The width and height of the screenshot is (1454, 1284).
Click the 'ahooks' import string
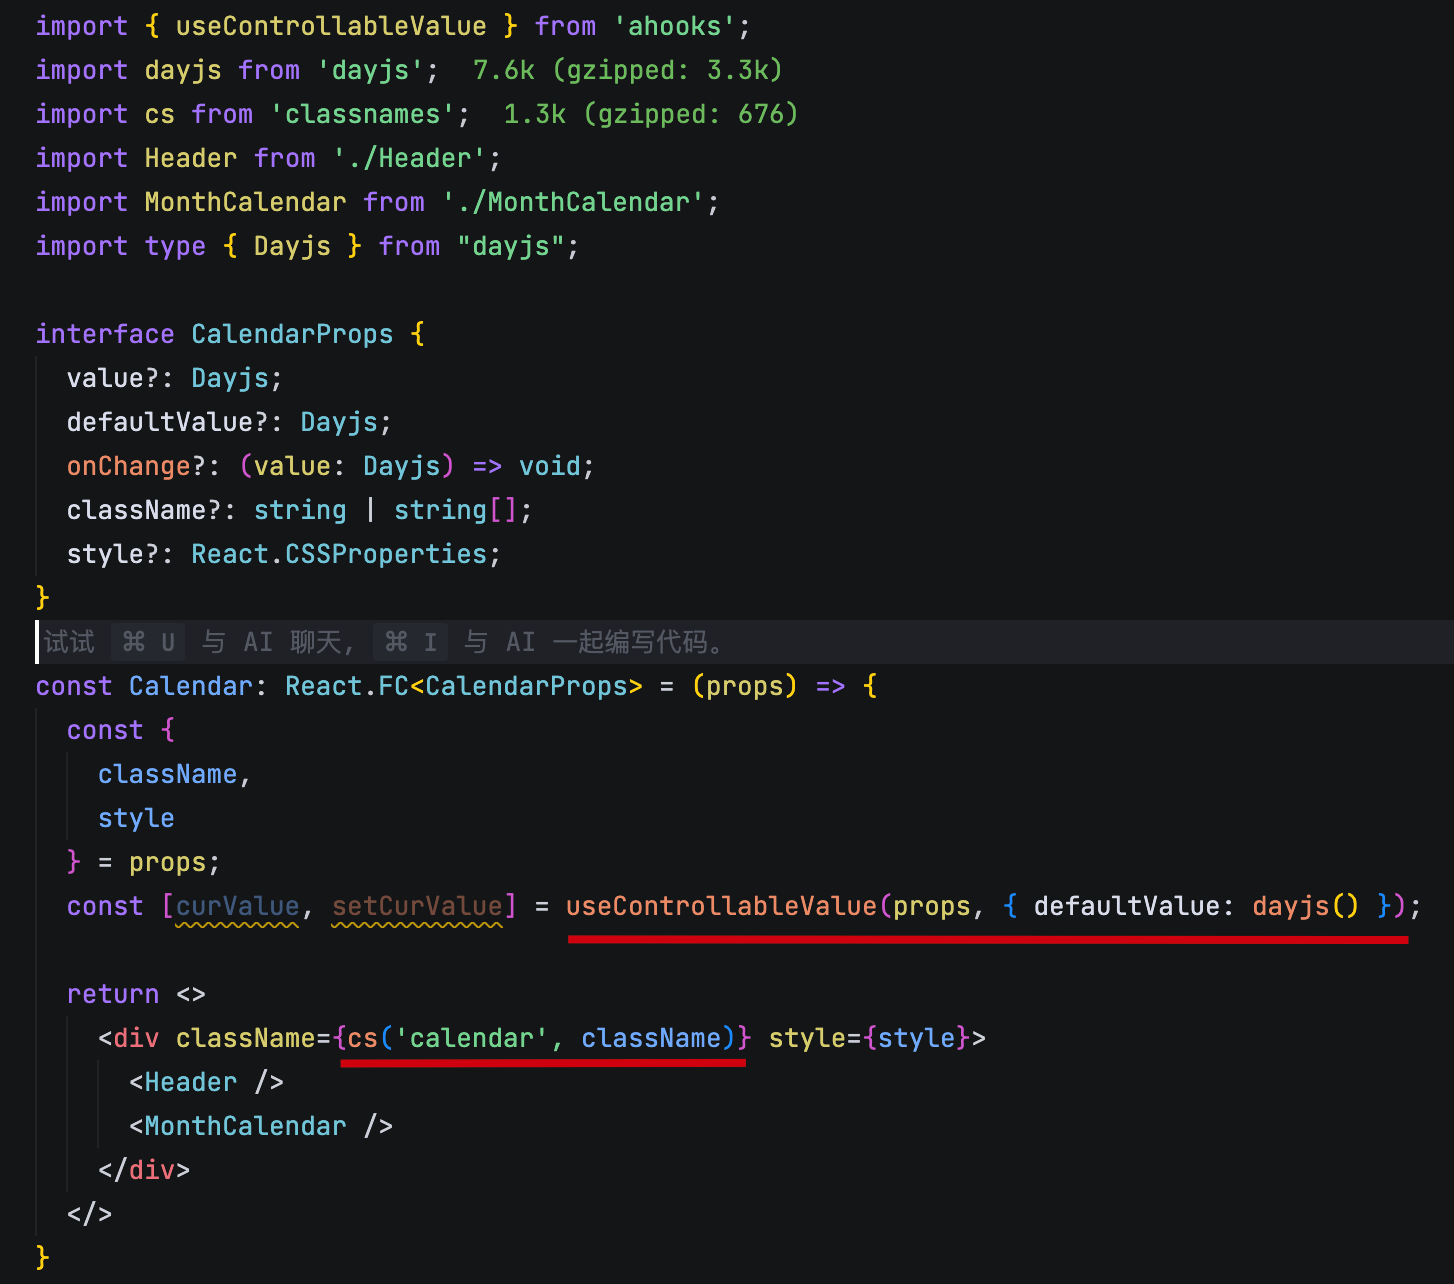tap(674, 26)
